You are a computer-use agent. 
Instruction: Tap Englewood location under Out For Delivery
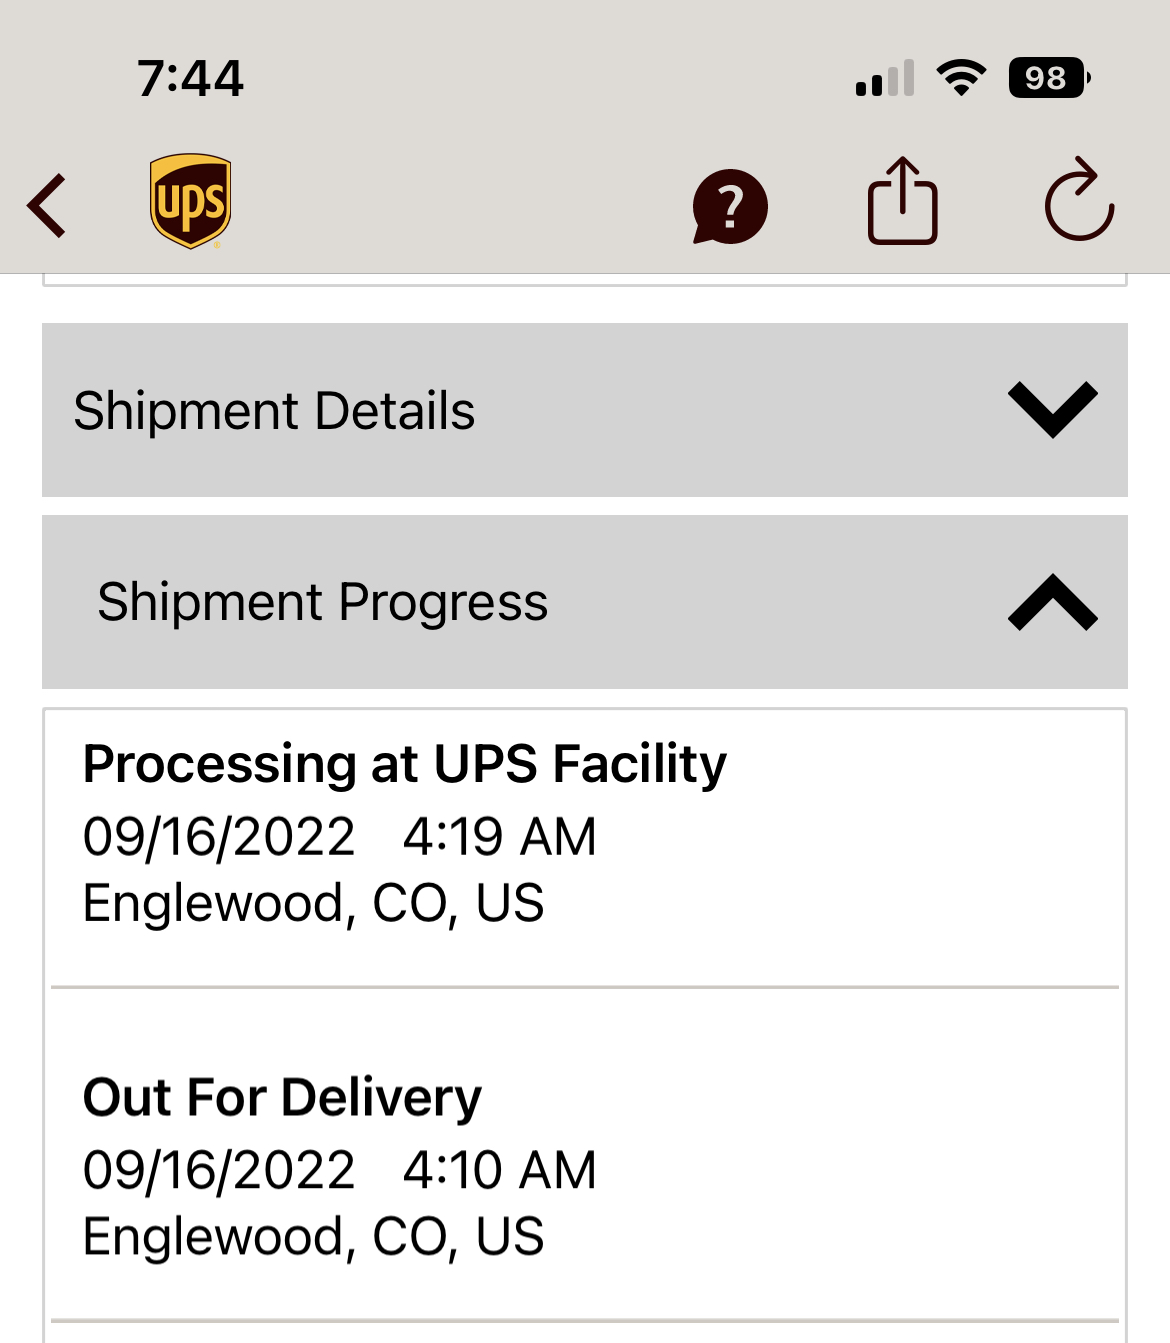click(x=313, y=1236)
